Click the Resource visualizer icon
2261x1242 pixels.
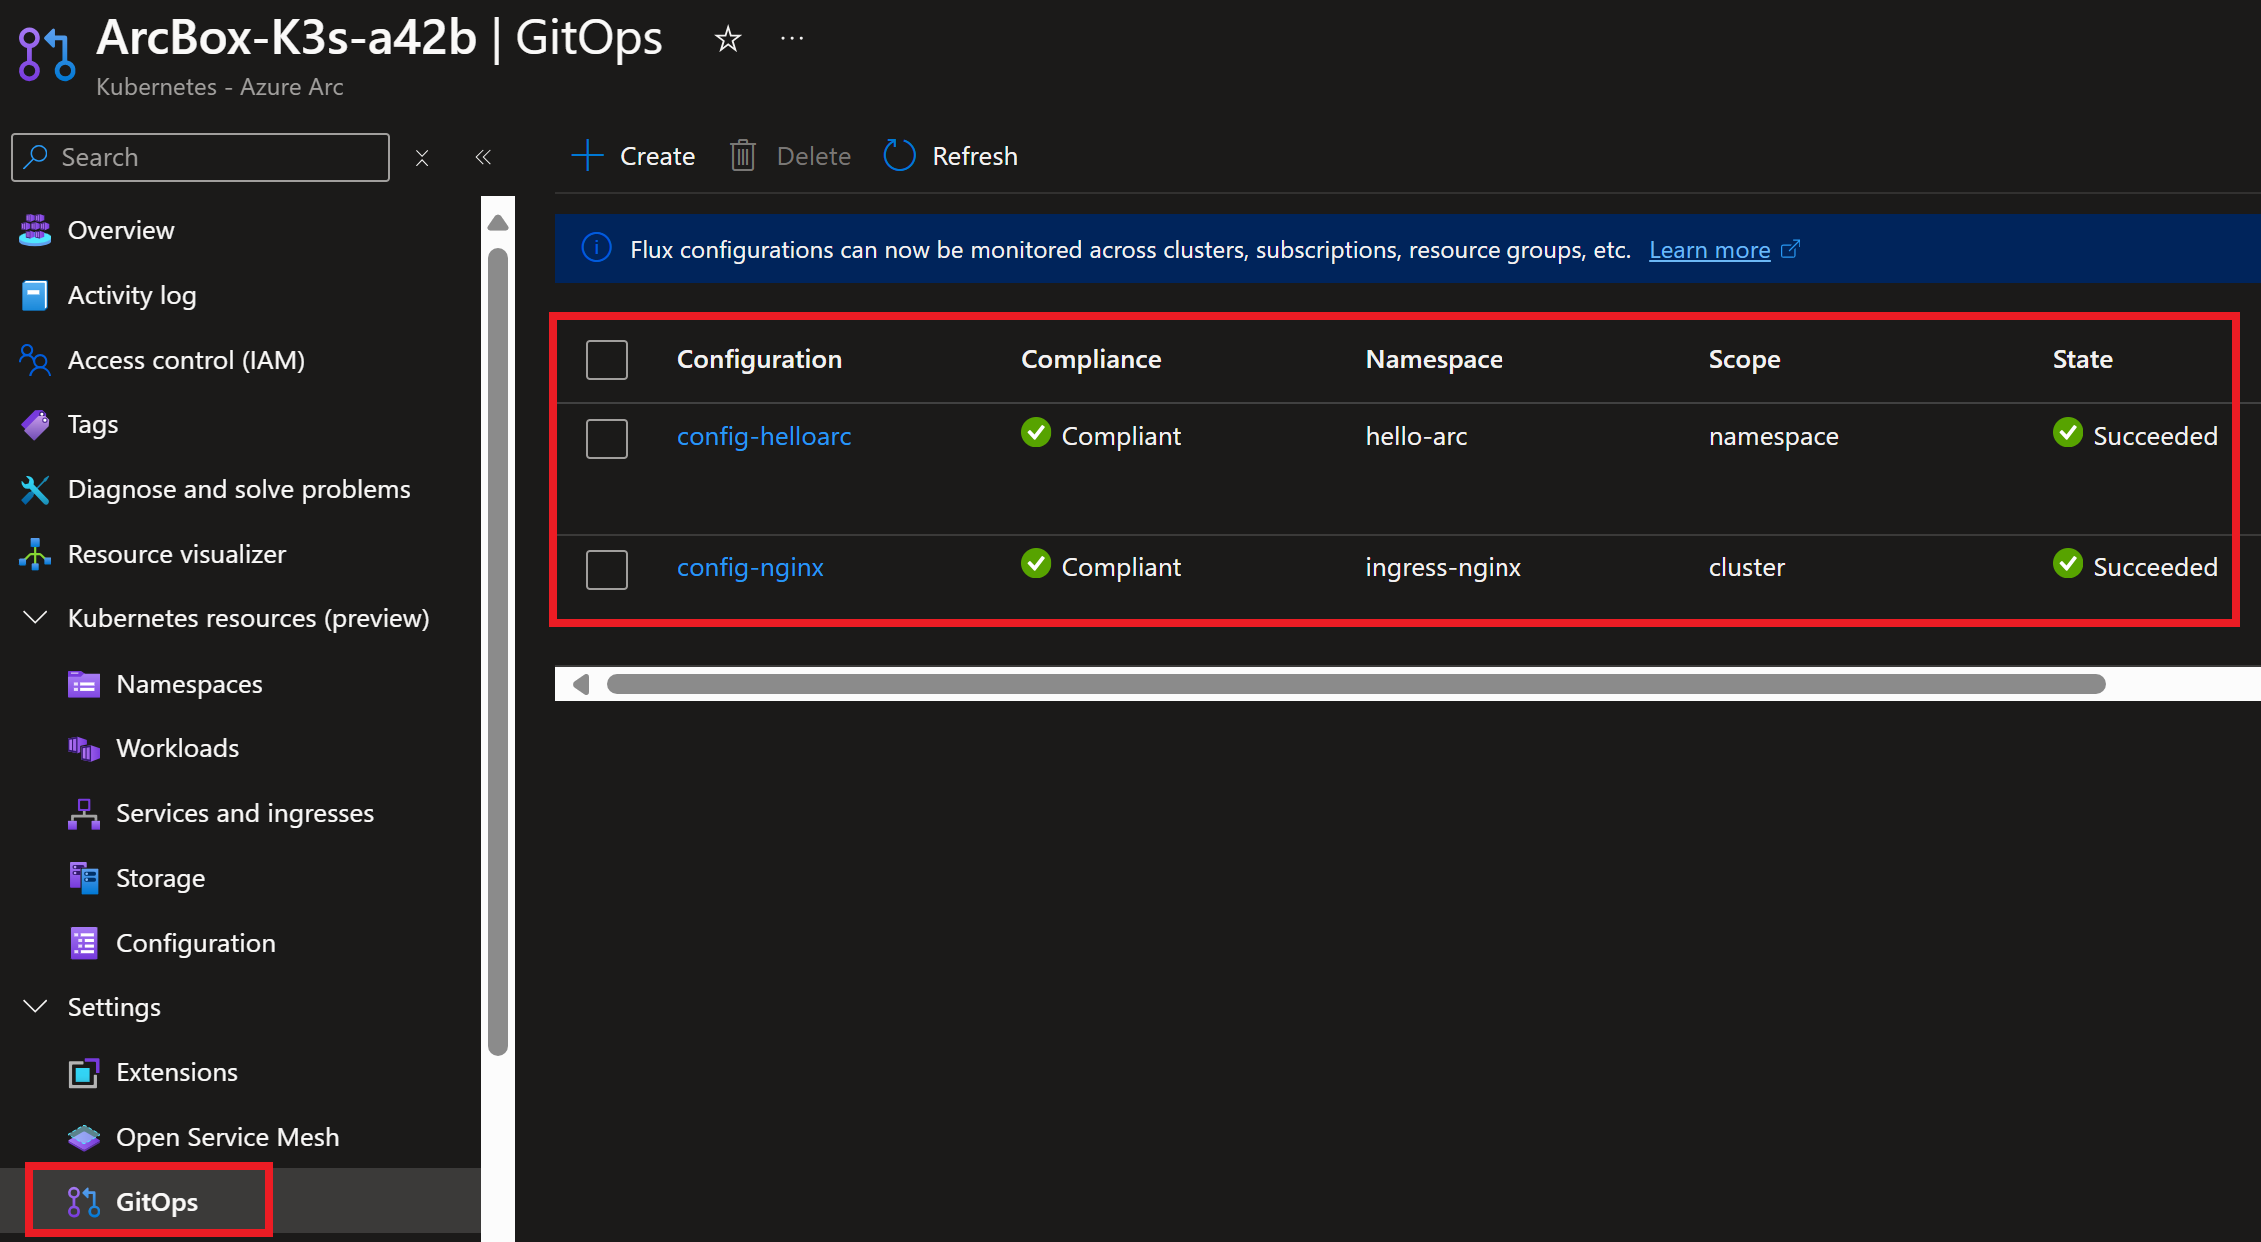pos(35,554)
